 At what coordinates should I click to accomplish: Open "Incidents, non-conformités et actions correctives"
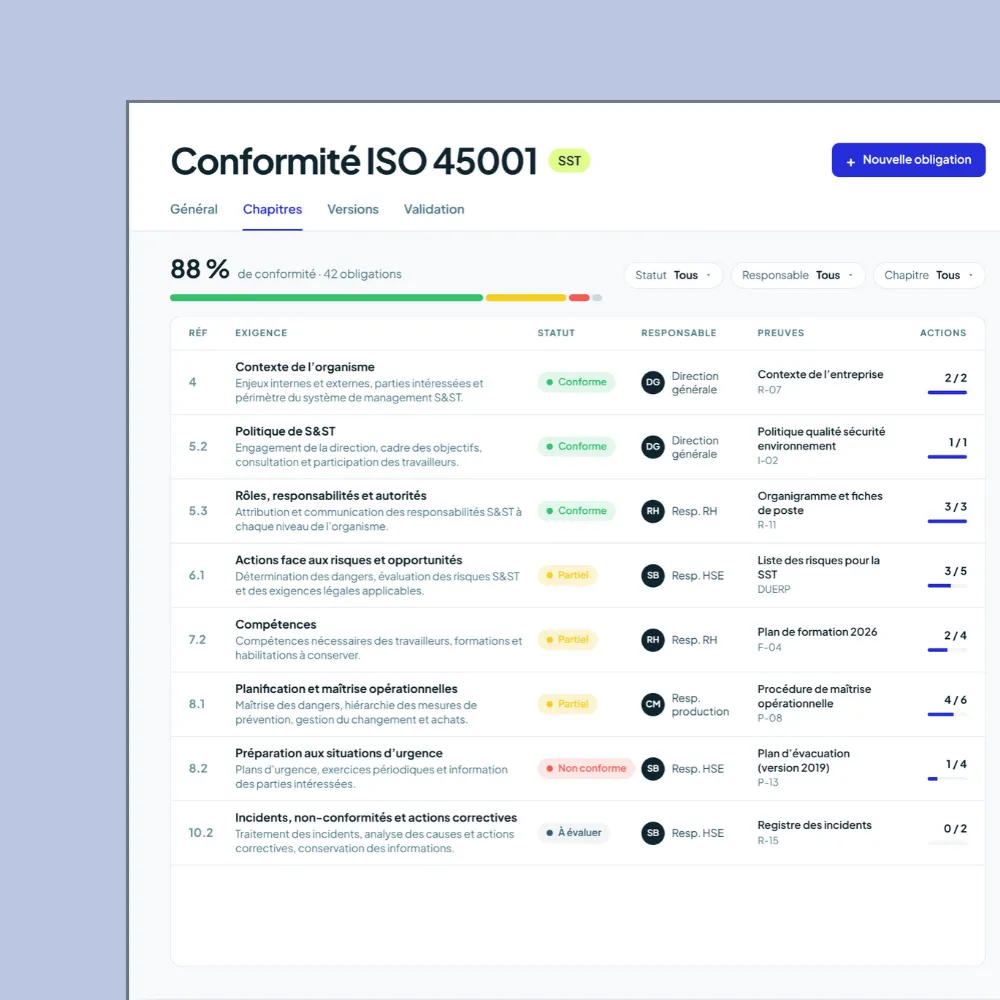tap(376, 818)
